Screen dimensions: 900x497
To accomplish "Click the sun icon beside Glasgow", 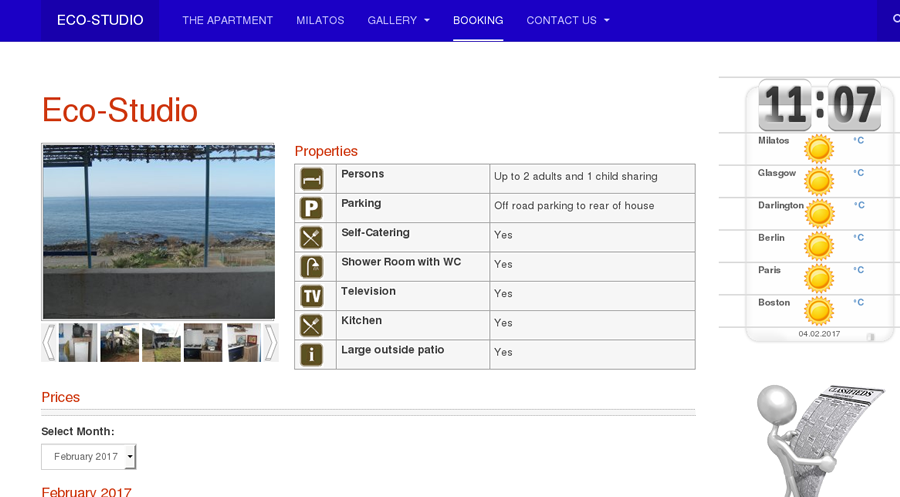I will pos(818,182).
